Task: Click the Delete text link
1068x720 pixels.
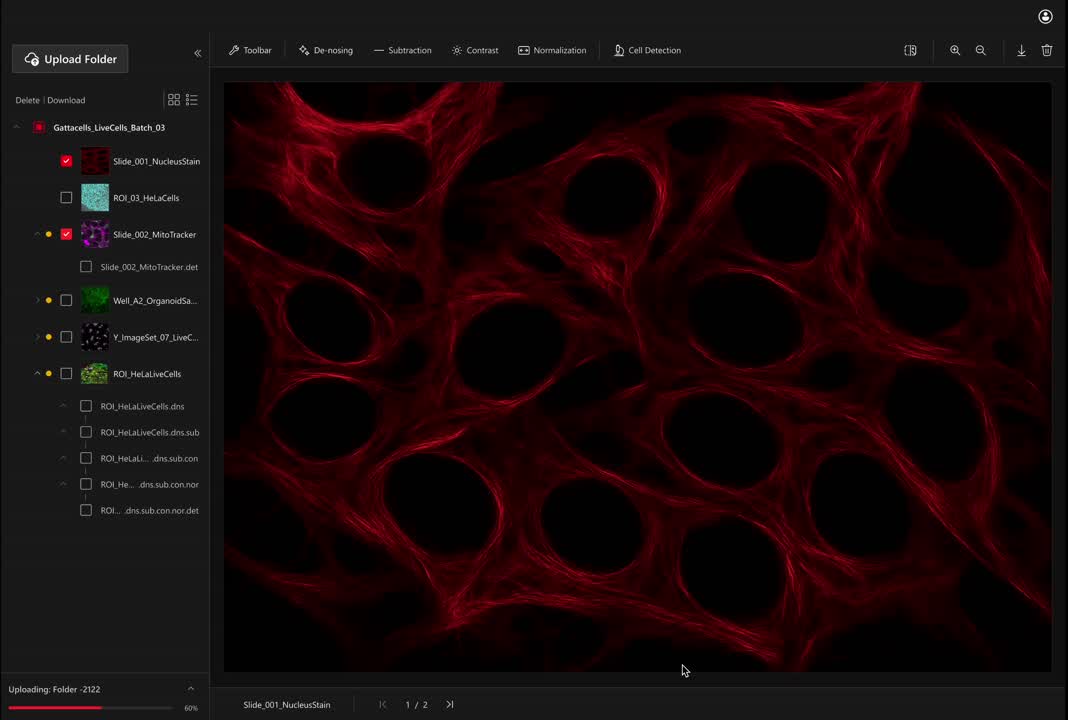Action: [27, 100]
